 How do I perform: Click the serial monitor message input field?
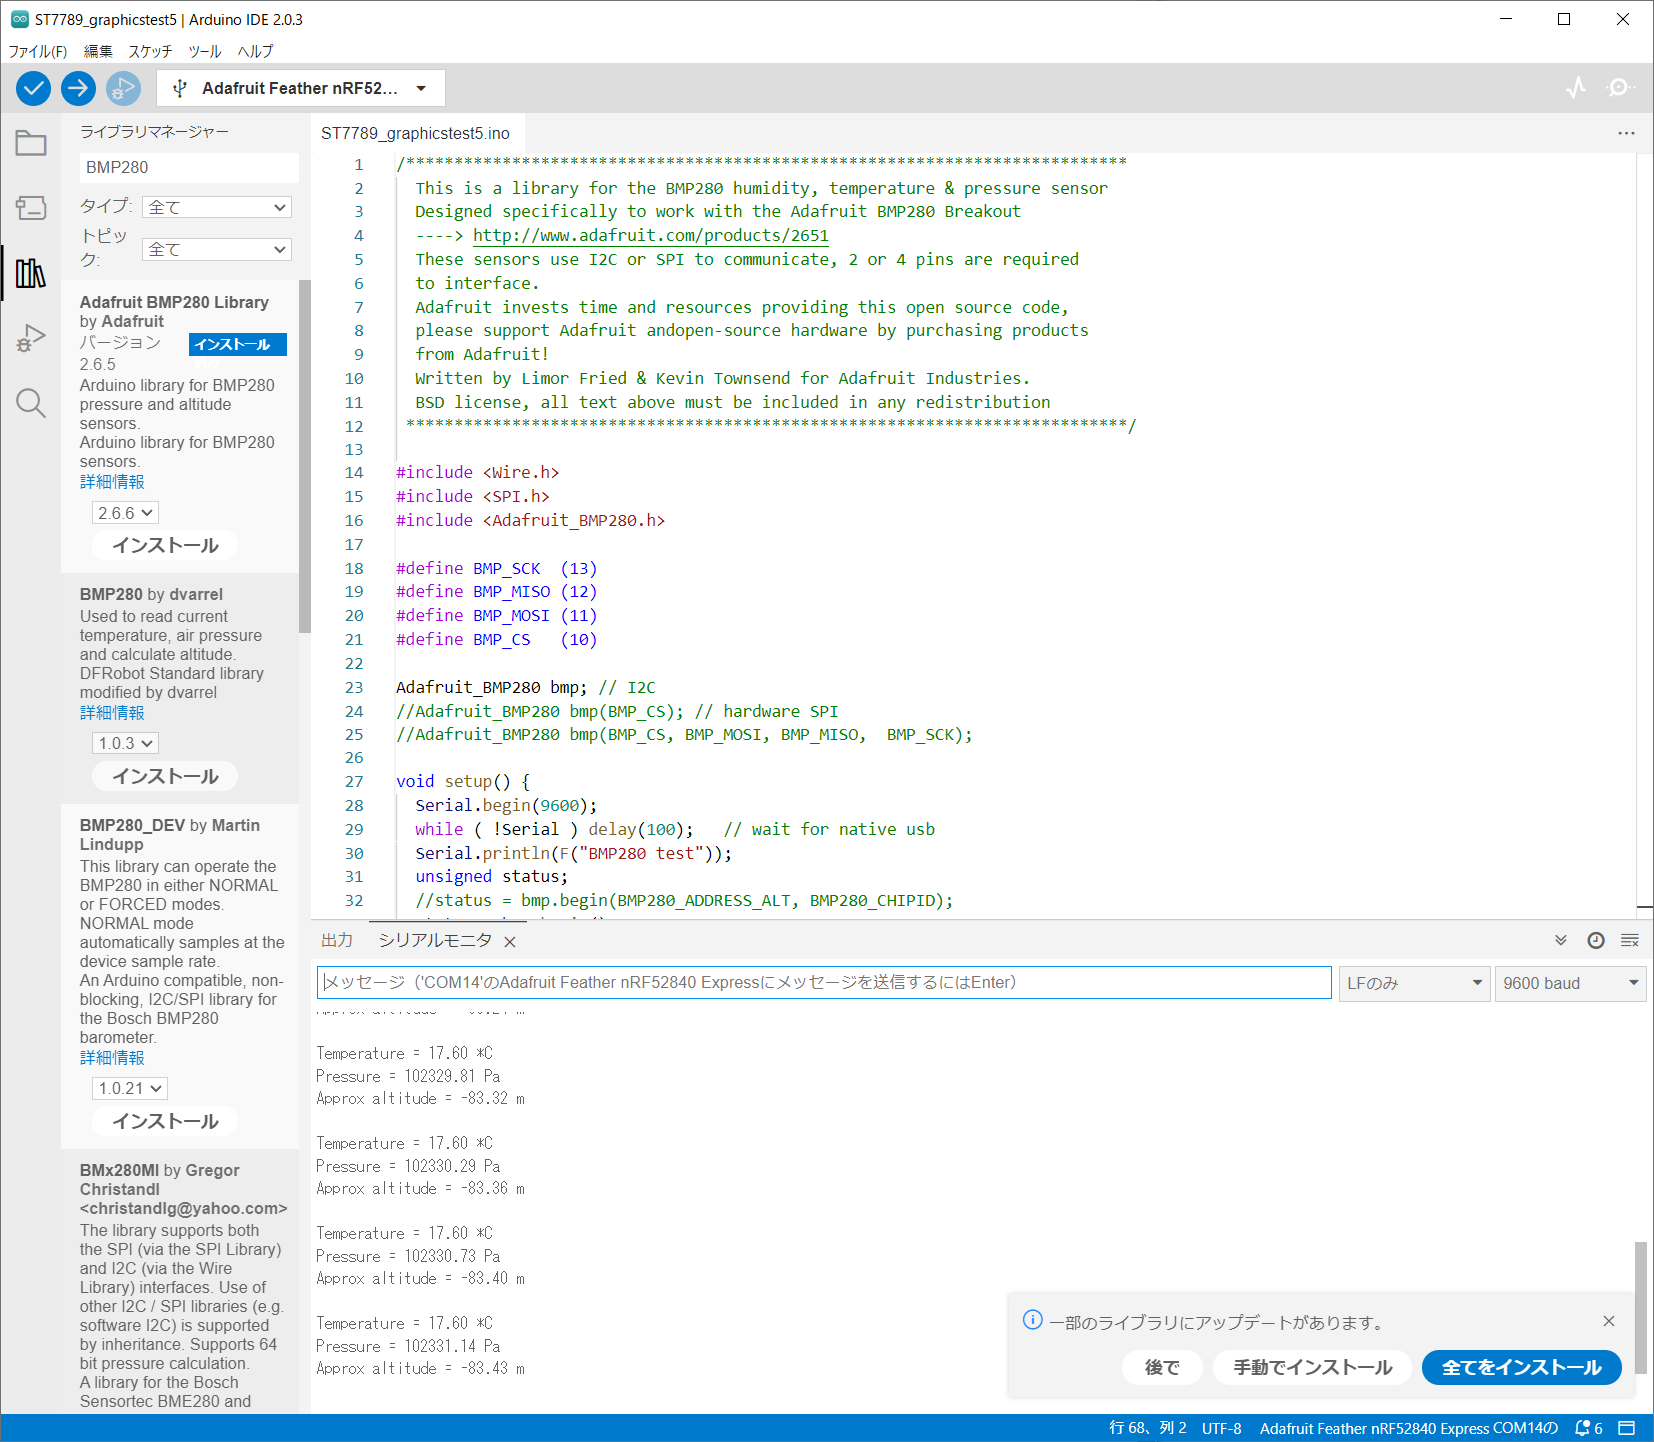pos(824,983)
